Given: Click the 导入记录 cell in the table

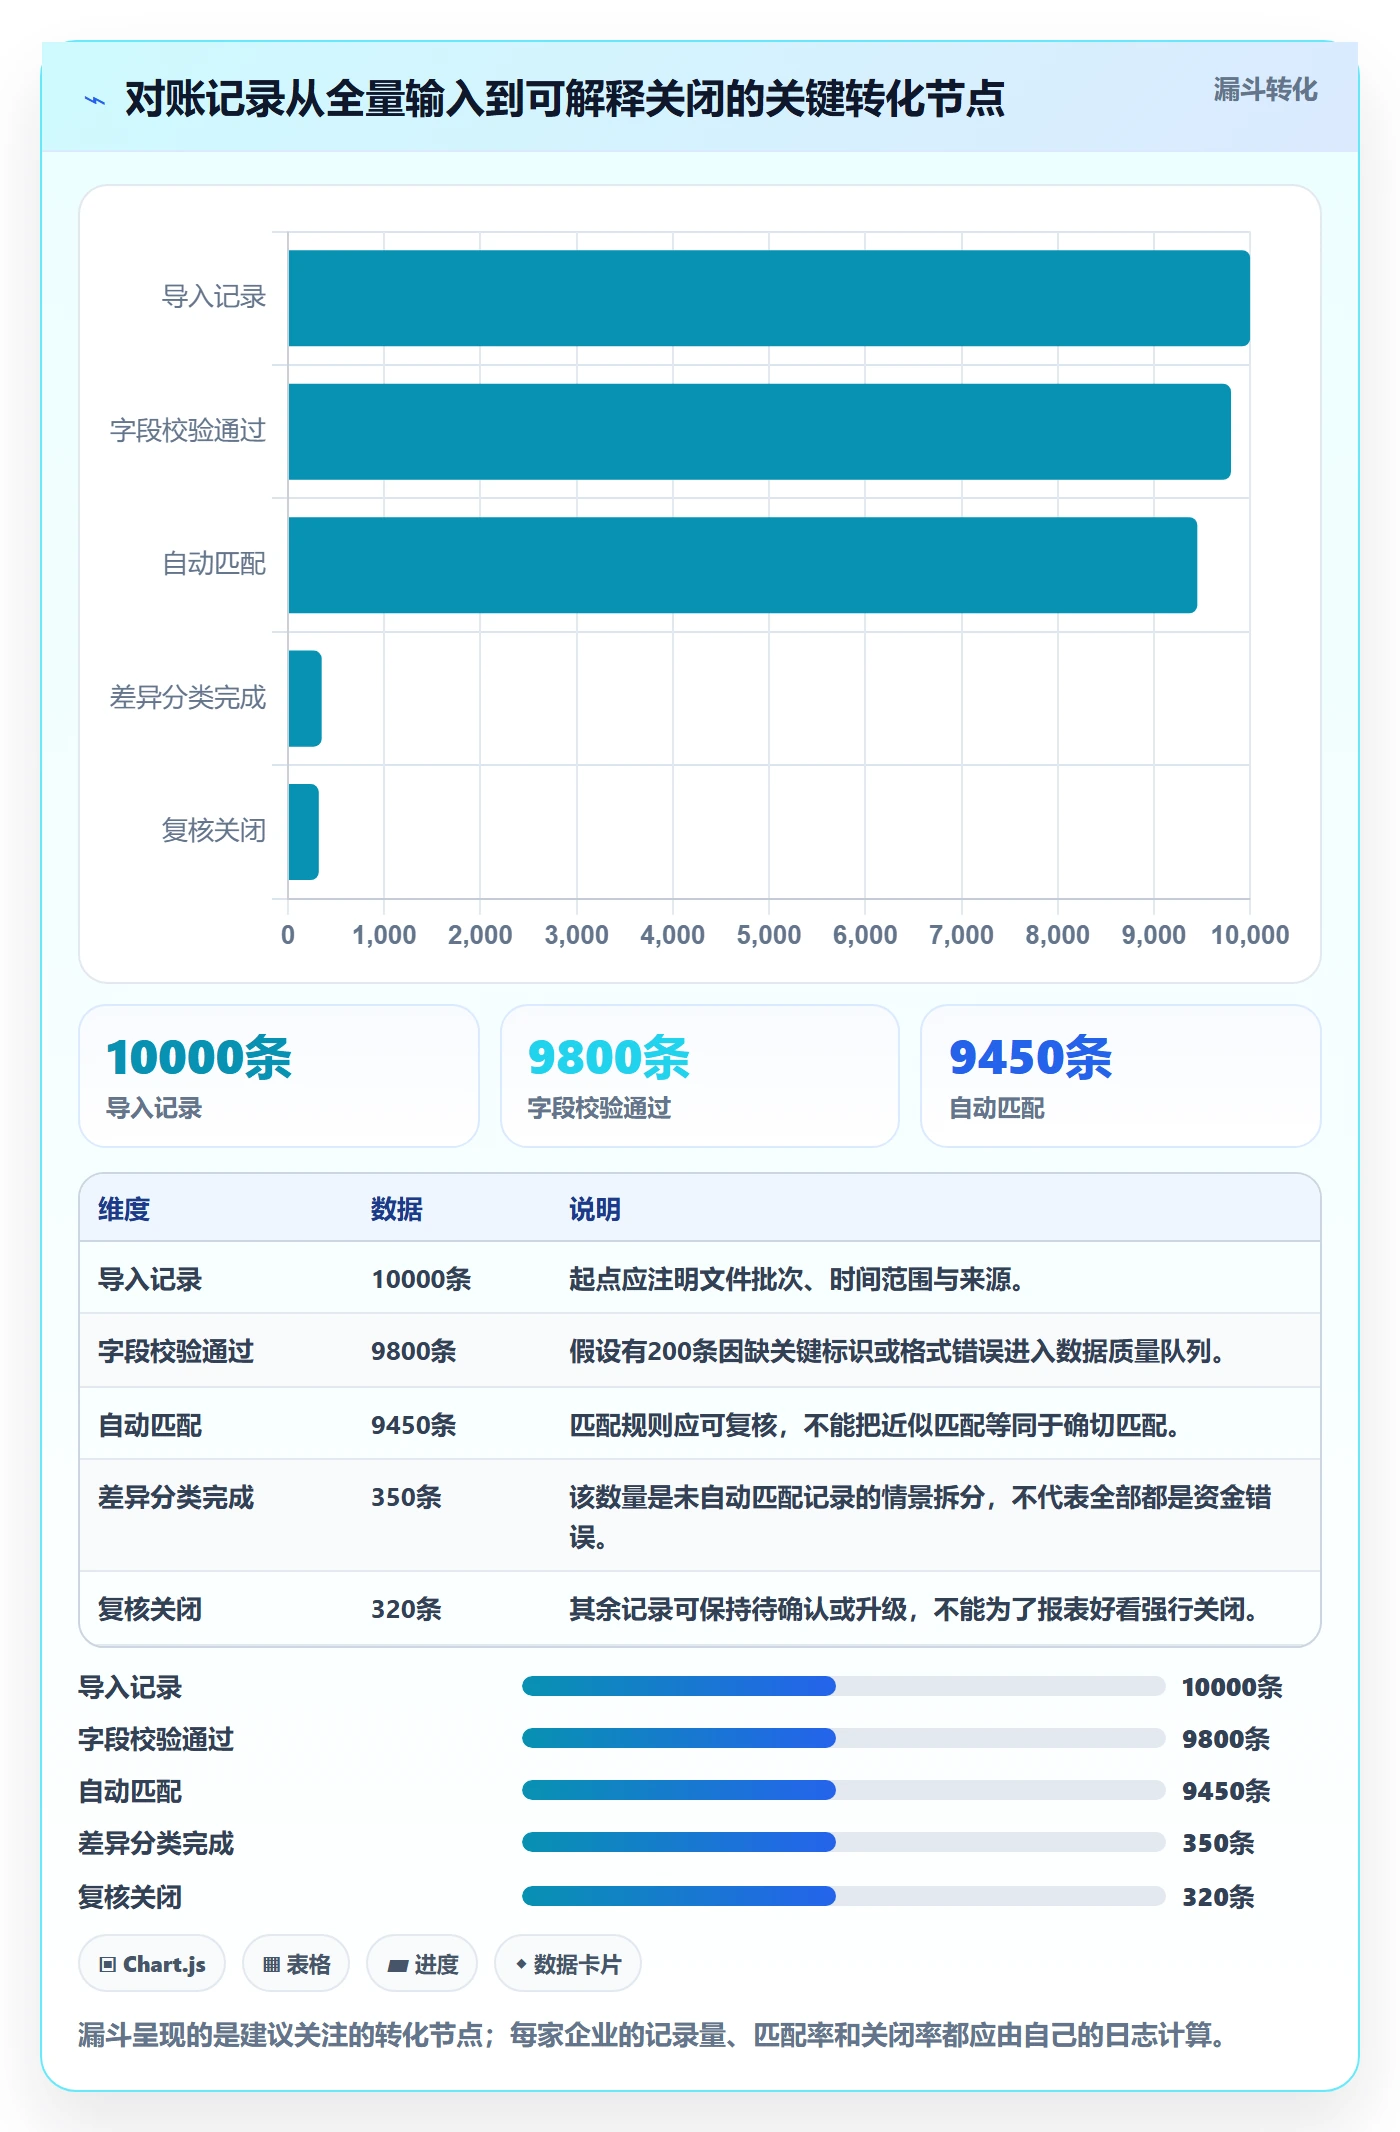Looking at the screenshot, I should [150, 1279].
